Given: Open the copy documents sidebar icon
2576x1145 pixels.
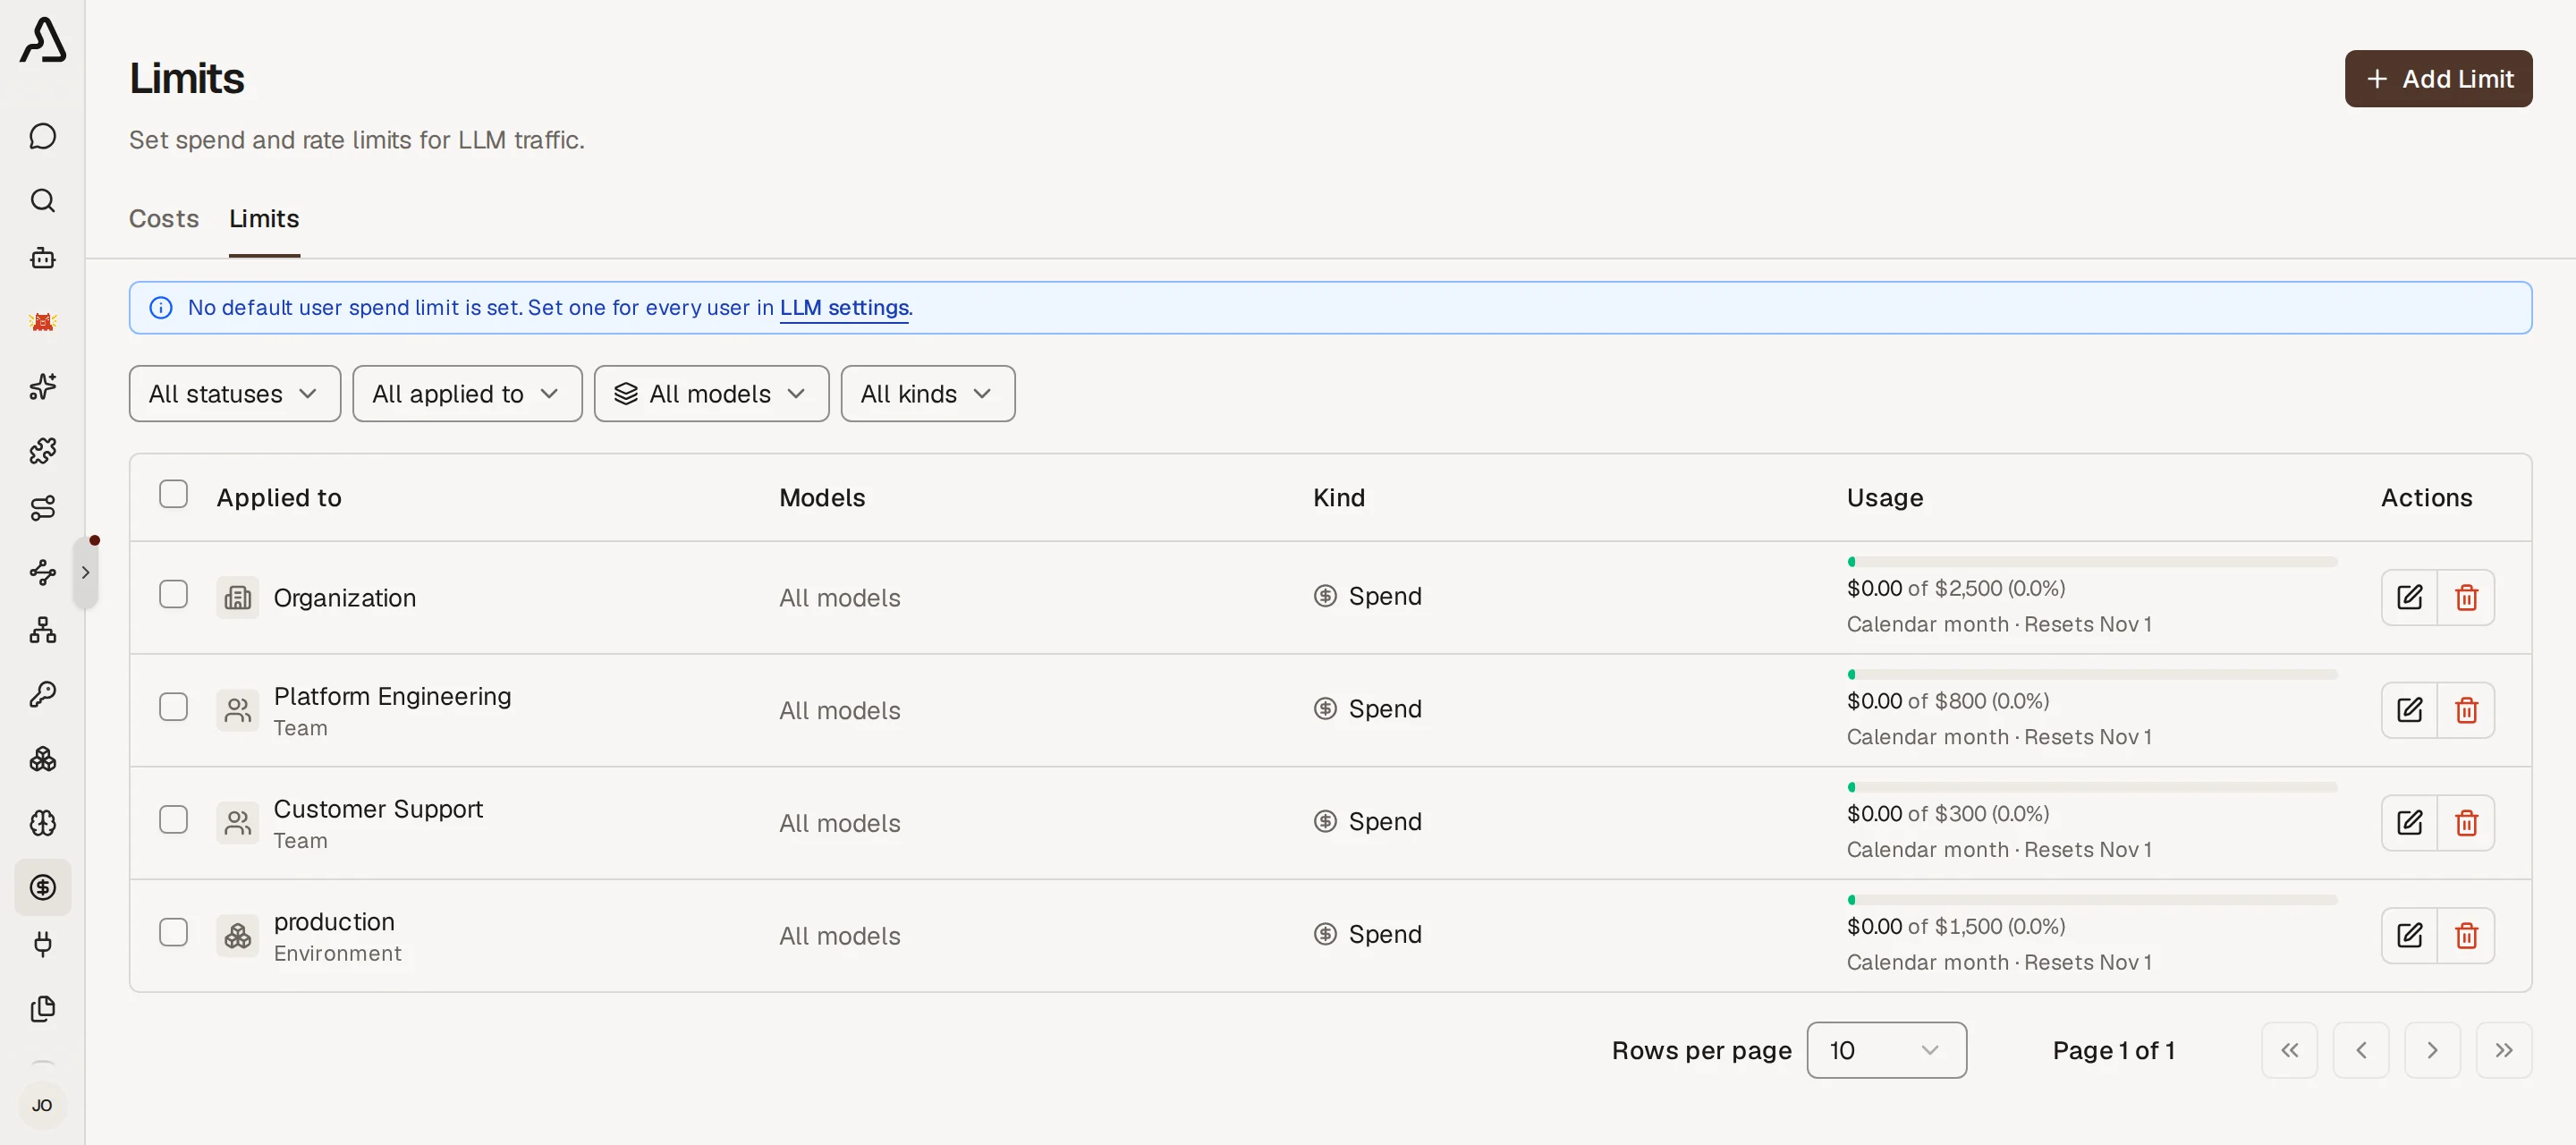Looking at the screenshot, I should (x=43, y=1009).
